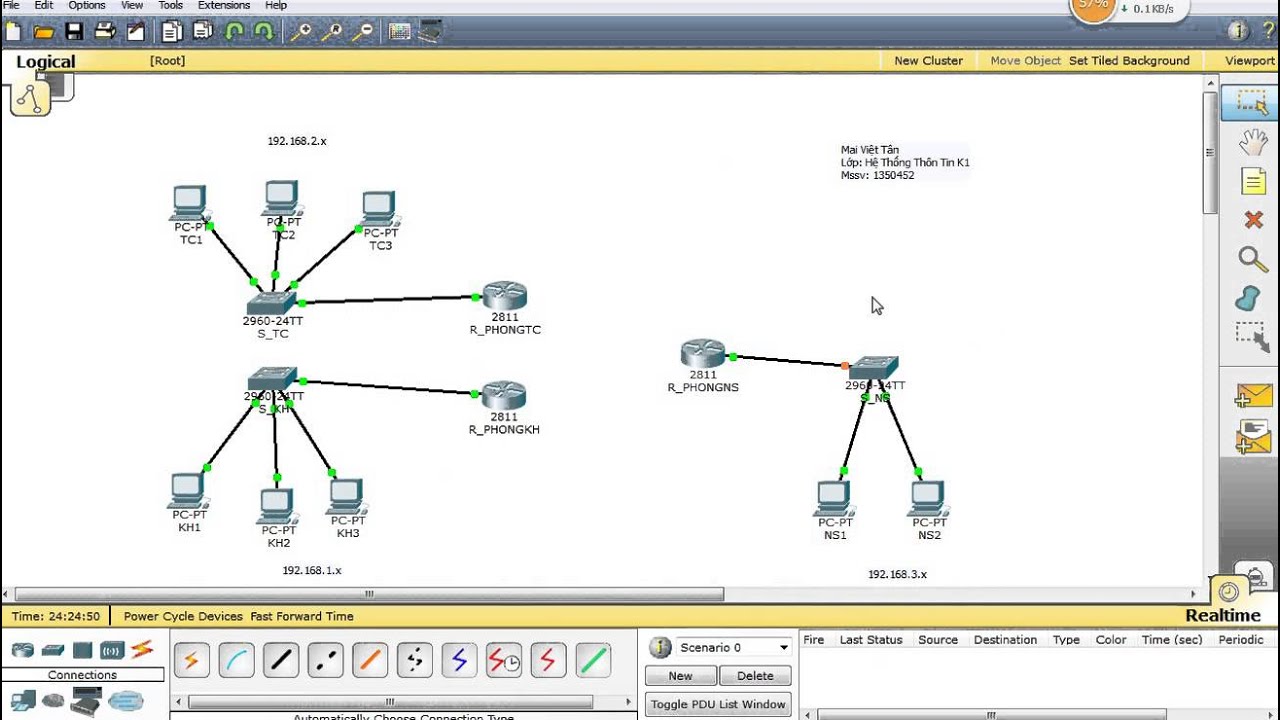This screenshot has height=720, width=1280.
Task: Choose the Draw Polygon shape tool
Action: click(x=1248, y=298)
